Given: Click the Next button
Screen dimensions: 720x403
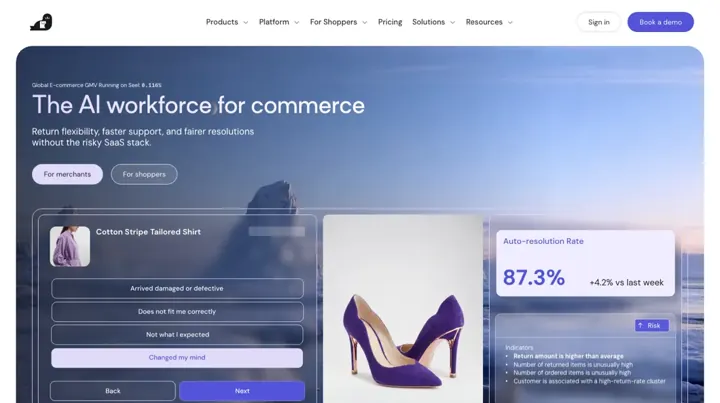Looking at the screenshot, I should (242, 391).
